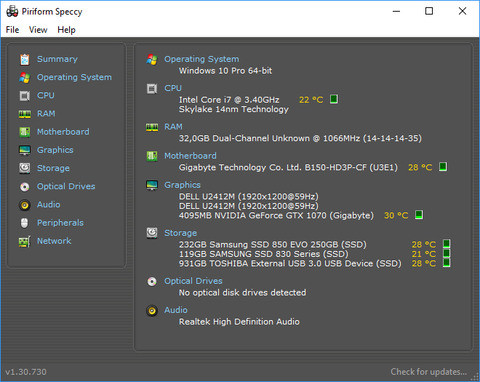The height and width of the screenshot is (382, 480).
Task: Click the Windows flag icon beside Operating System heading
Action: (x=152, y=60)
